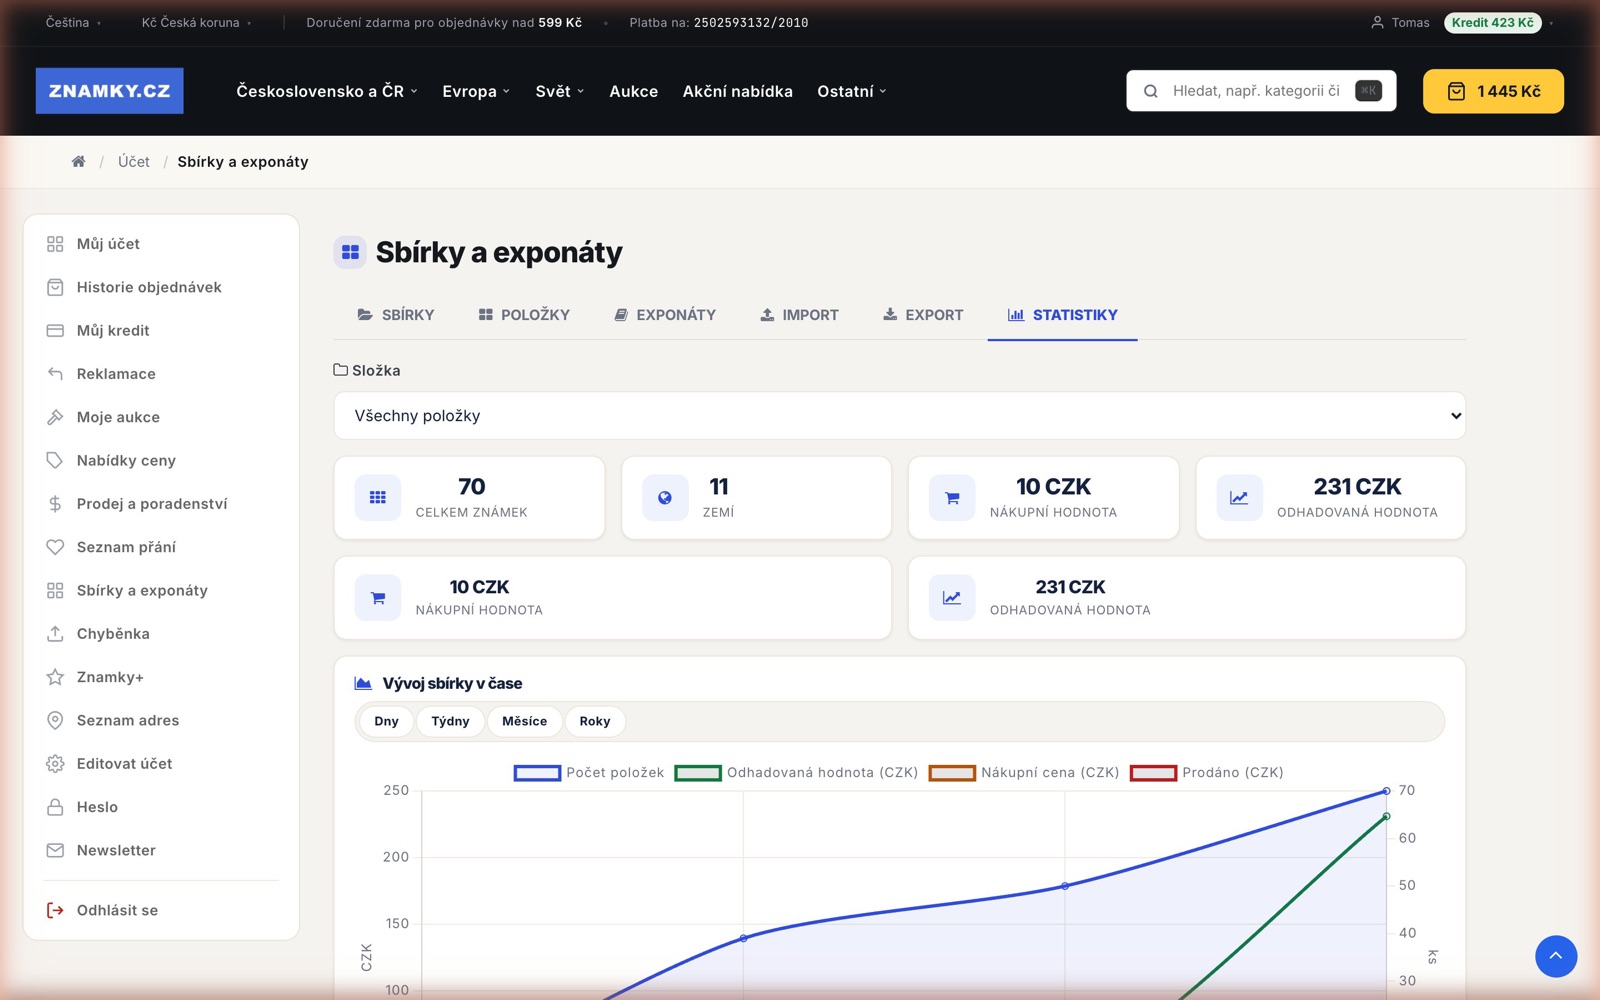Click the rightmost green line data point
This screenshot has height=1000, width=1600.
[x=1386, y=817]
